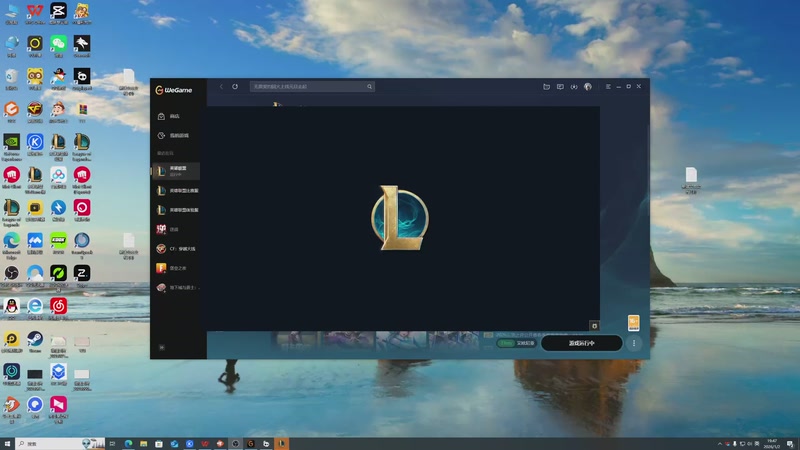
Task: Open the second banner thumbnail at bottom
Action: (x=349, y=340)
